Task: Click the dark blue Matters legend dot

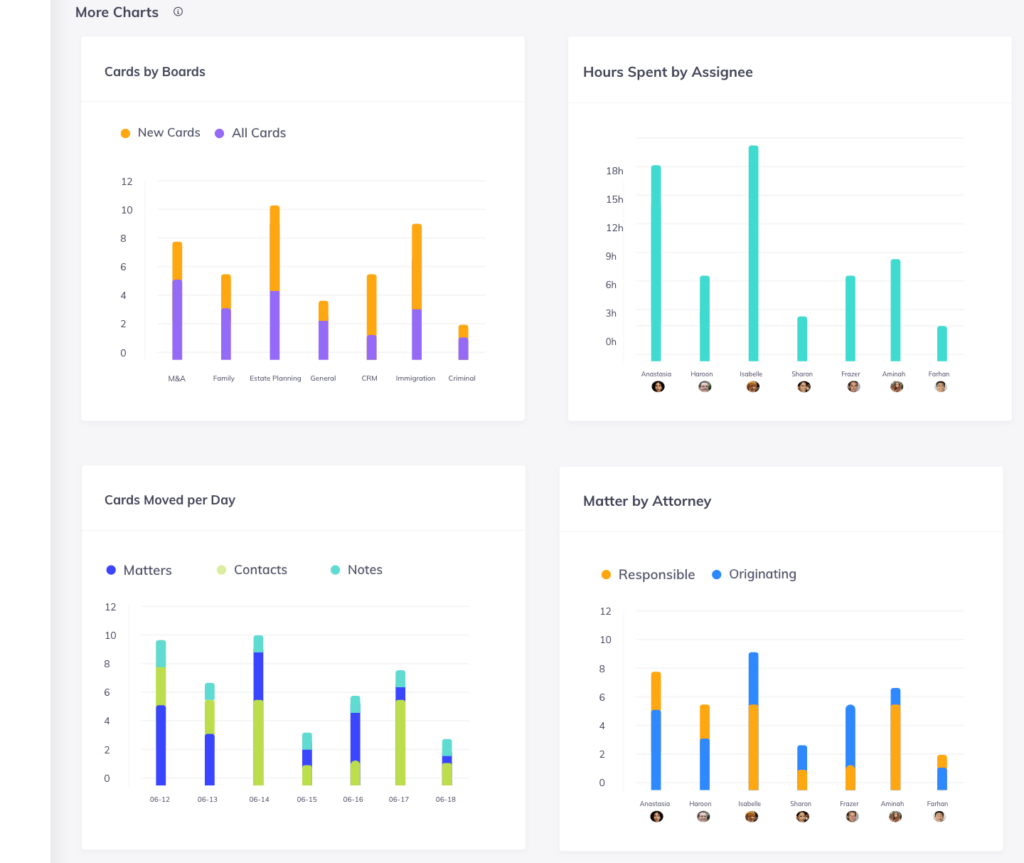Action: coord(111,570)
